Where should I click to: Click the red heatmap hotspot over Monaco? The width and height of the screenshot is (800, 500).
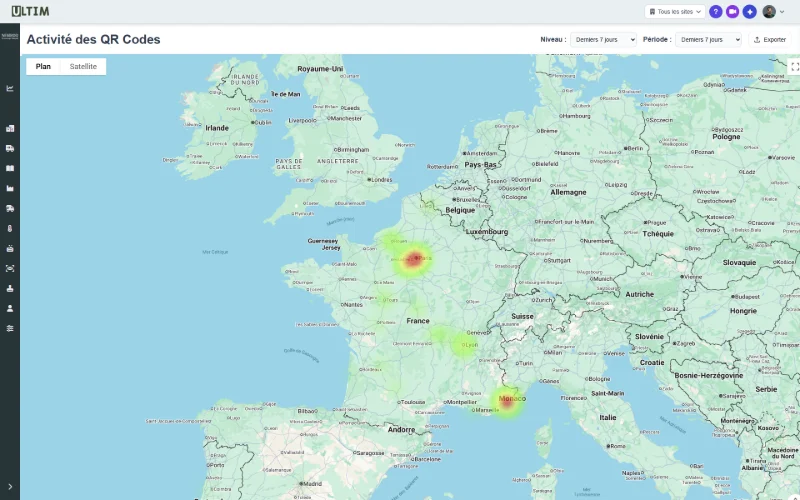tap(507, 401)
